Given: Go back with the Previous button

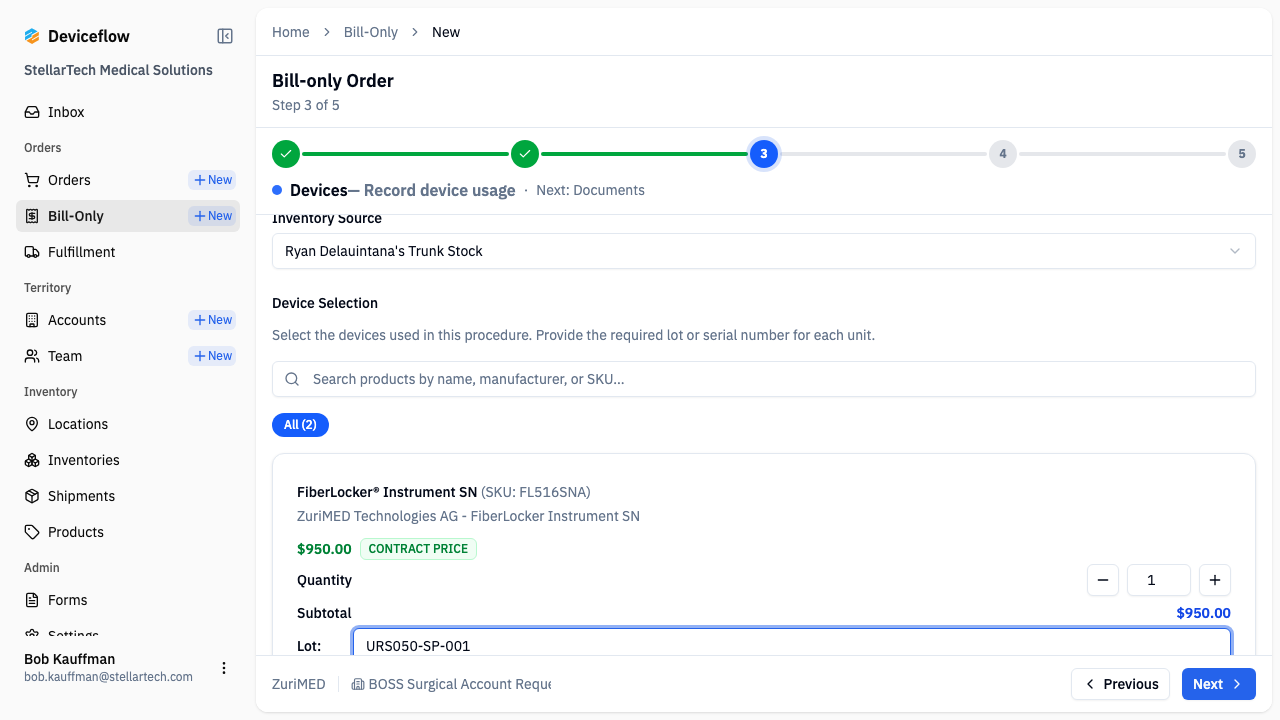Looking at the screenshot, I should pos(1121,684).
